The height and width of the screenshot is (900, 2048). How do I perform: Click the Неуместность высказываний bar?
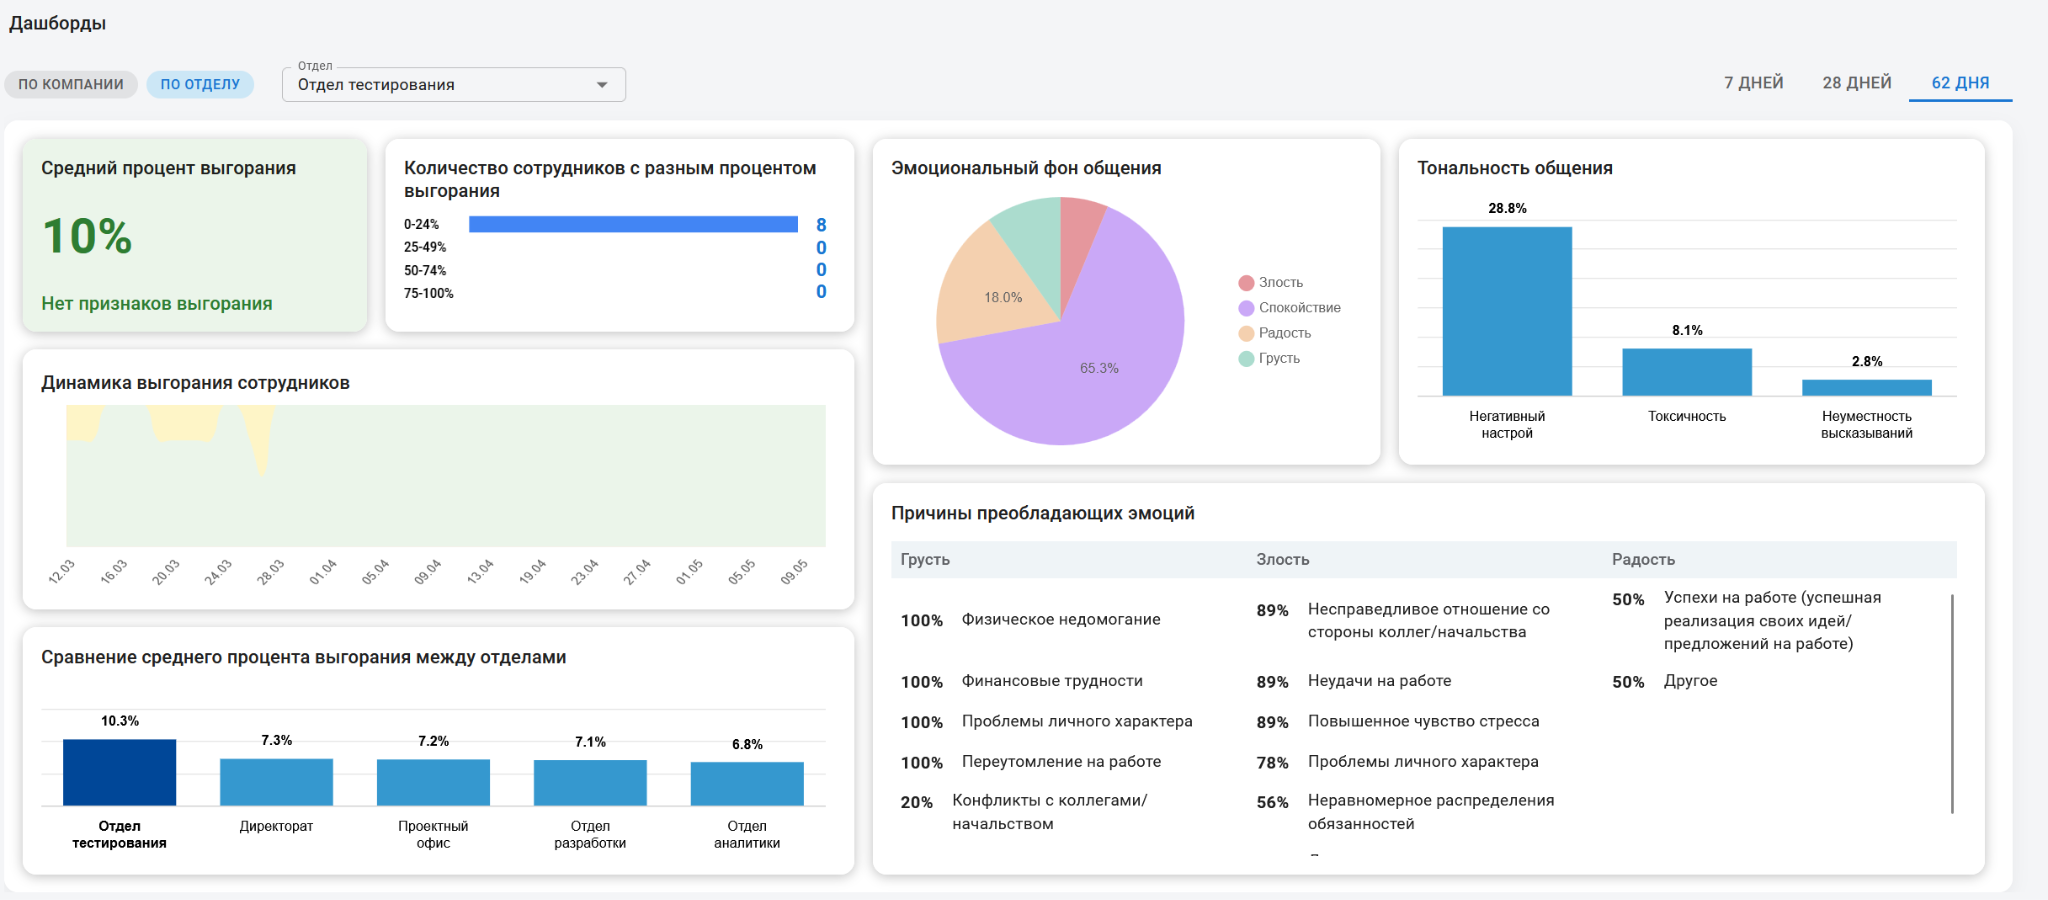[1867, 388]
